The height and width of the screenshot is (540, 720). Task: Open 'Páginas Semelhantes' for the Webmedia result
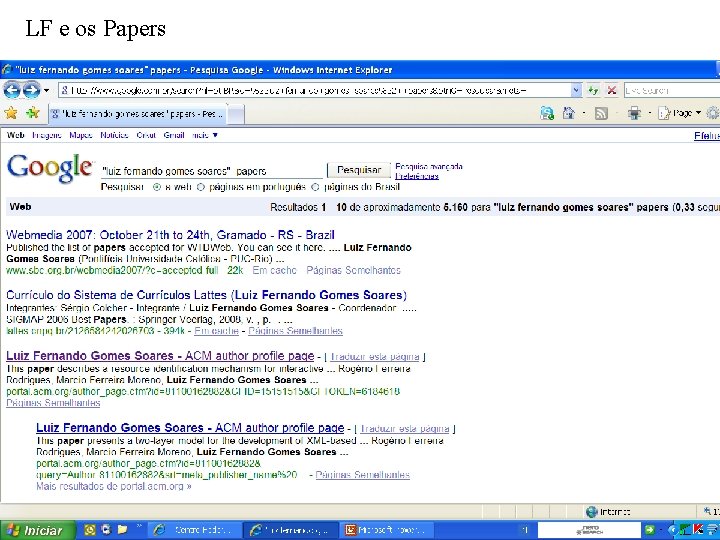click(x=354, y=270)
